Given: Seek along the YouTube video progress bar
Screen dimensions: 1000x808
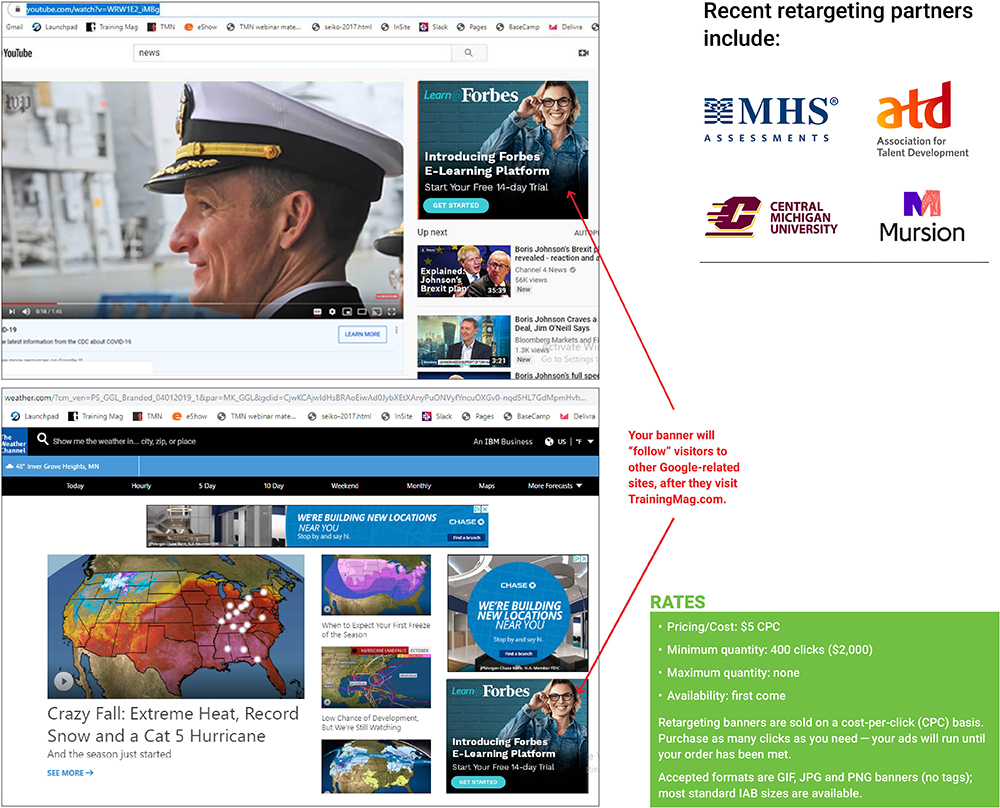Looking at the screenshot, I should point(202,304).
